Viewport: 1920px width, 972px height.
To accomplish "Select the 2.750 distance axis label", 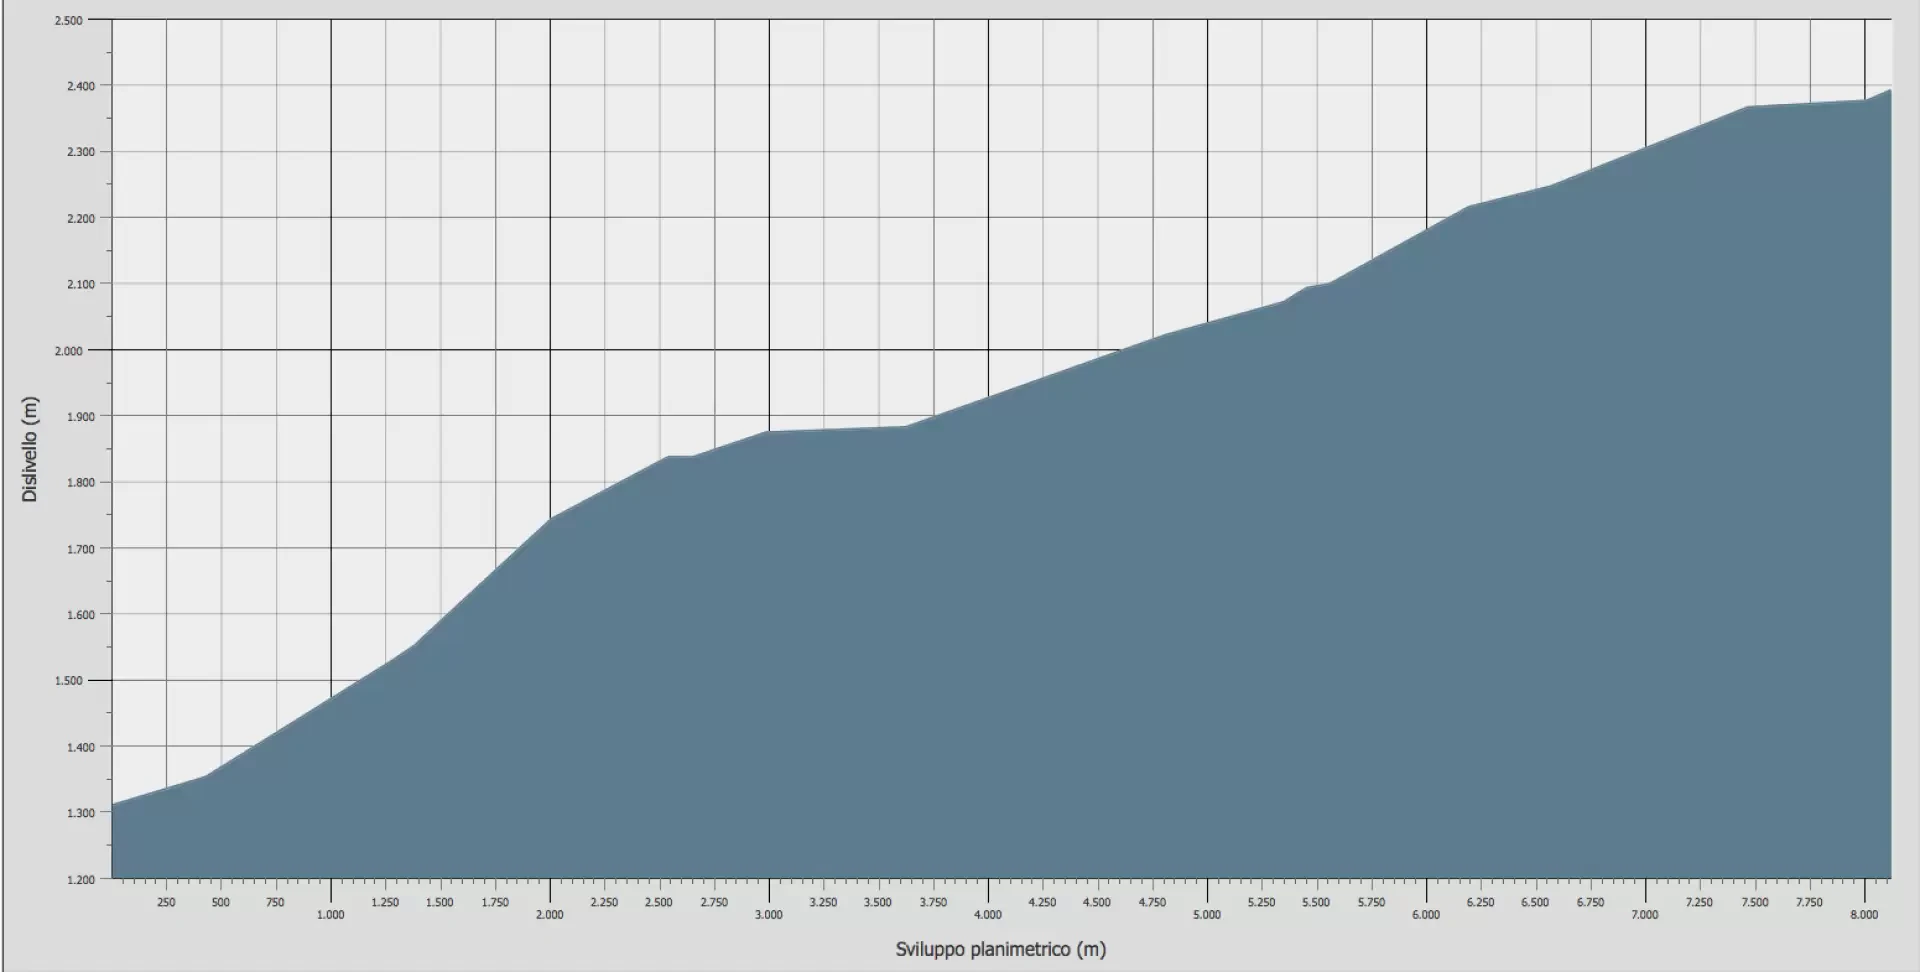I will (714, 902).
